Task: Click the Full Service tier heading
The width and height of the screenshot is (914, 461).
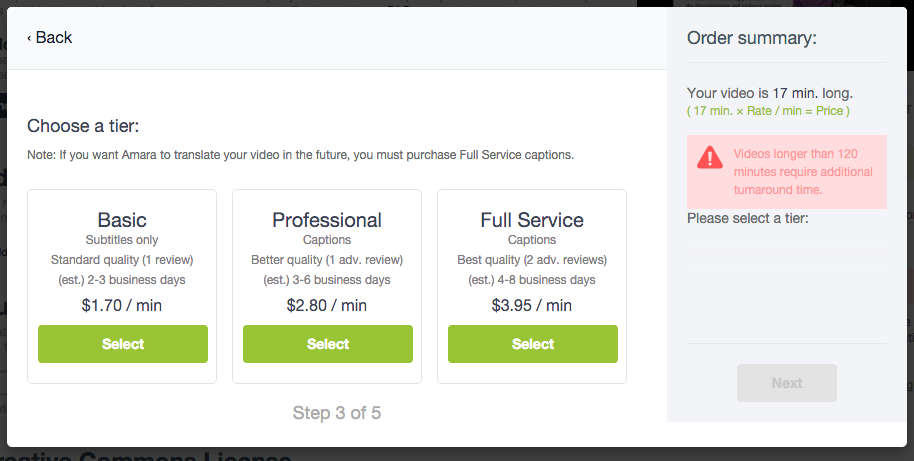Action: coord(532,220)
